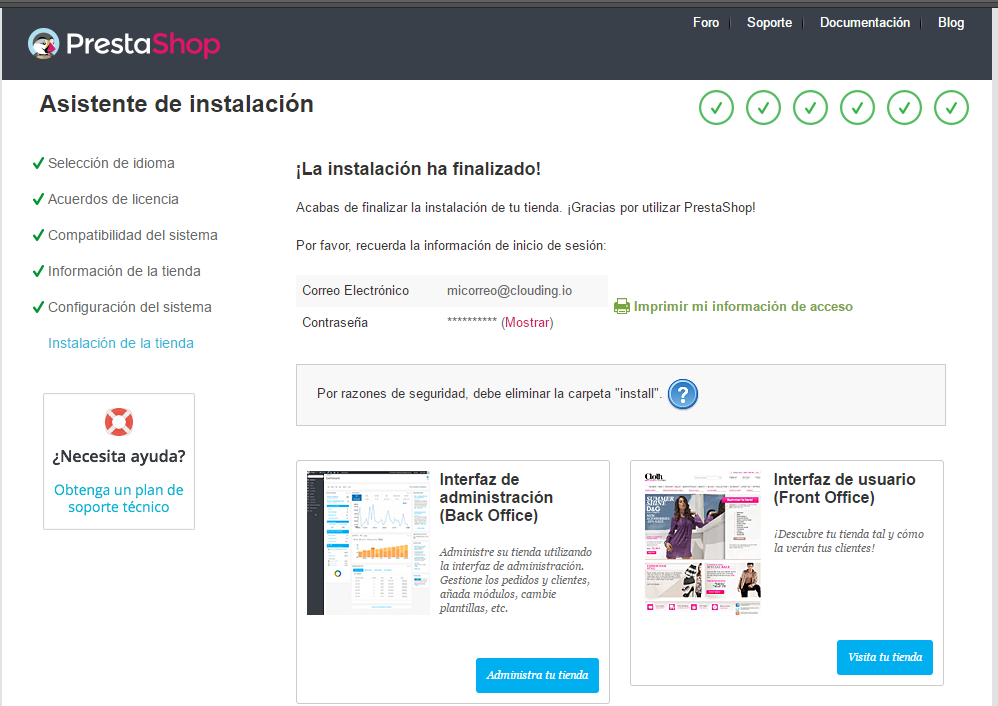The image size is (998, 706).
Task: Select the Instalación de la tienda step
Action: (121, 343)
